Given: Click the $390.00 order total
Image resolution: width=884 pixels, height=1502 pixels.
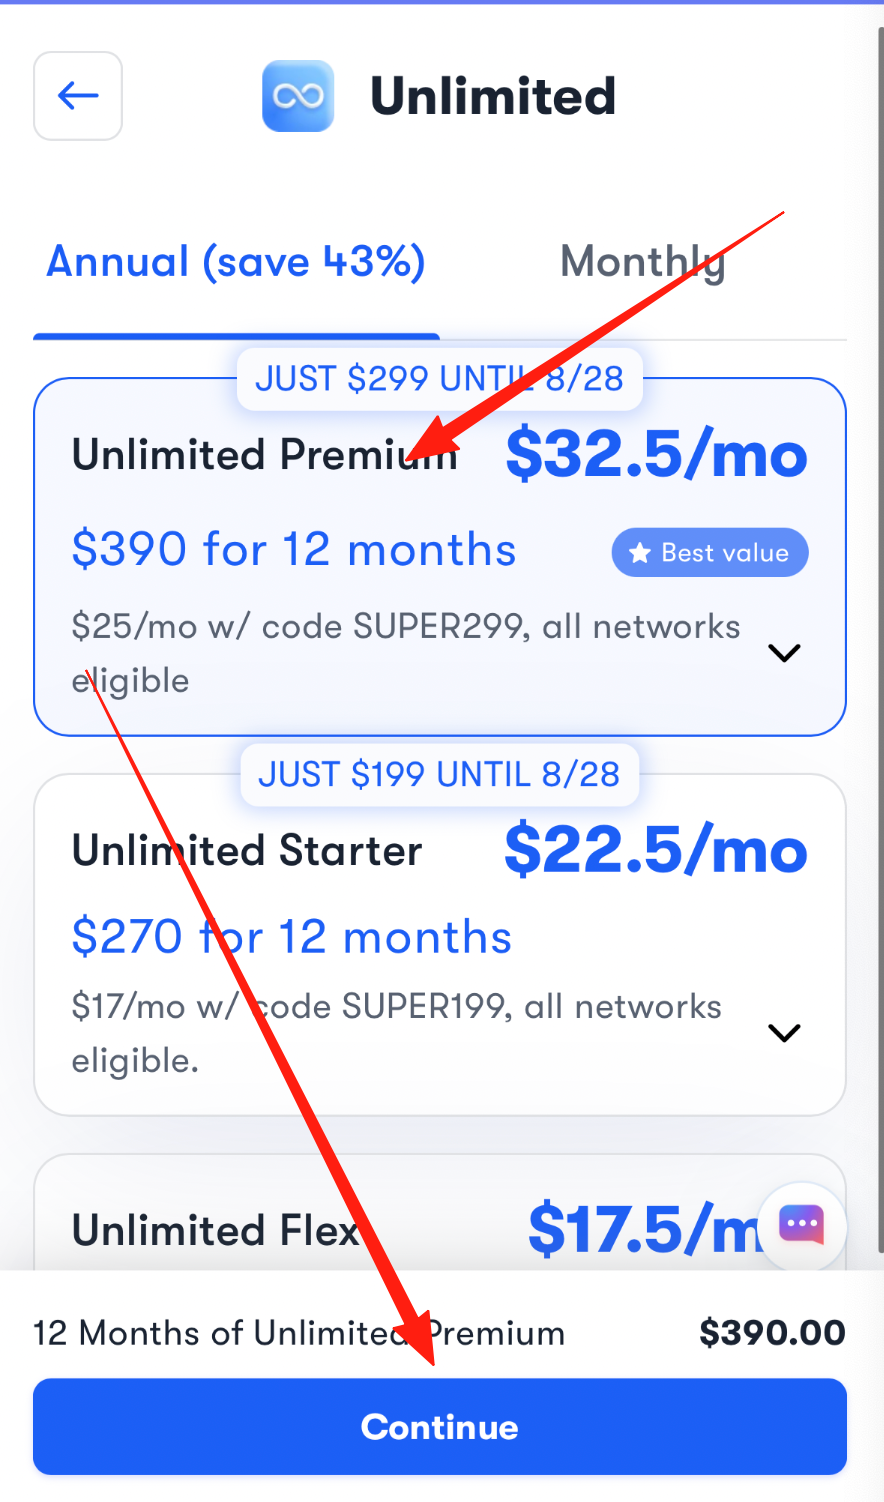Looking at the screenshot, I should click(772, 1333).
